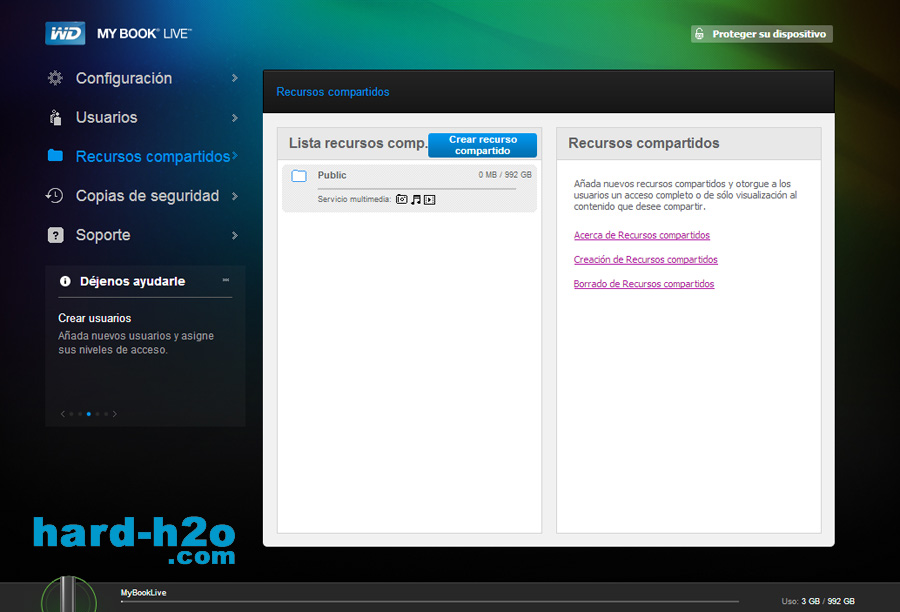
Task: Click the Configuración gear icon
Action: [55, 78]
